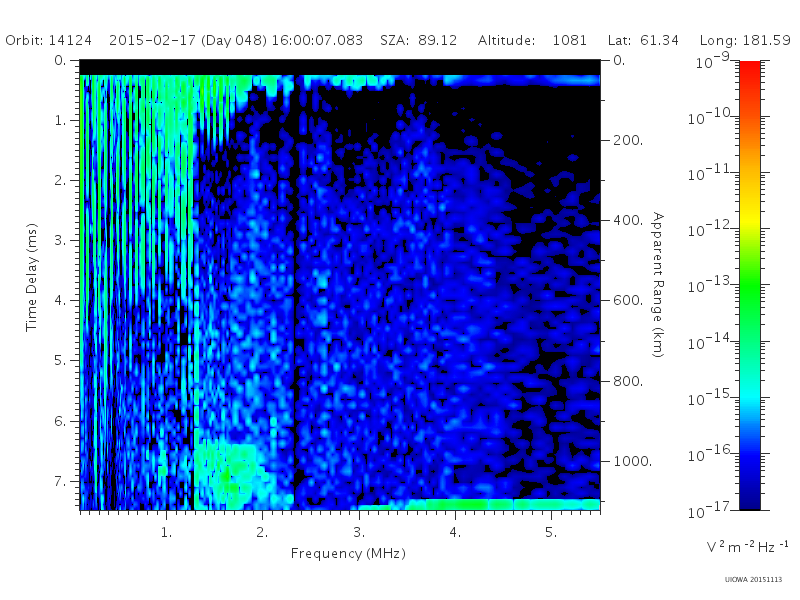The width and height of the screenshot is (800, 600).
Task: Click the 10^-15 color scale label
Action: (x=711, y=397)
